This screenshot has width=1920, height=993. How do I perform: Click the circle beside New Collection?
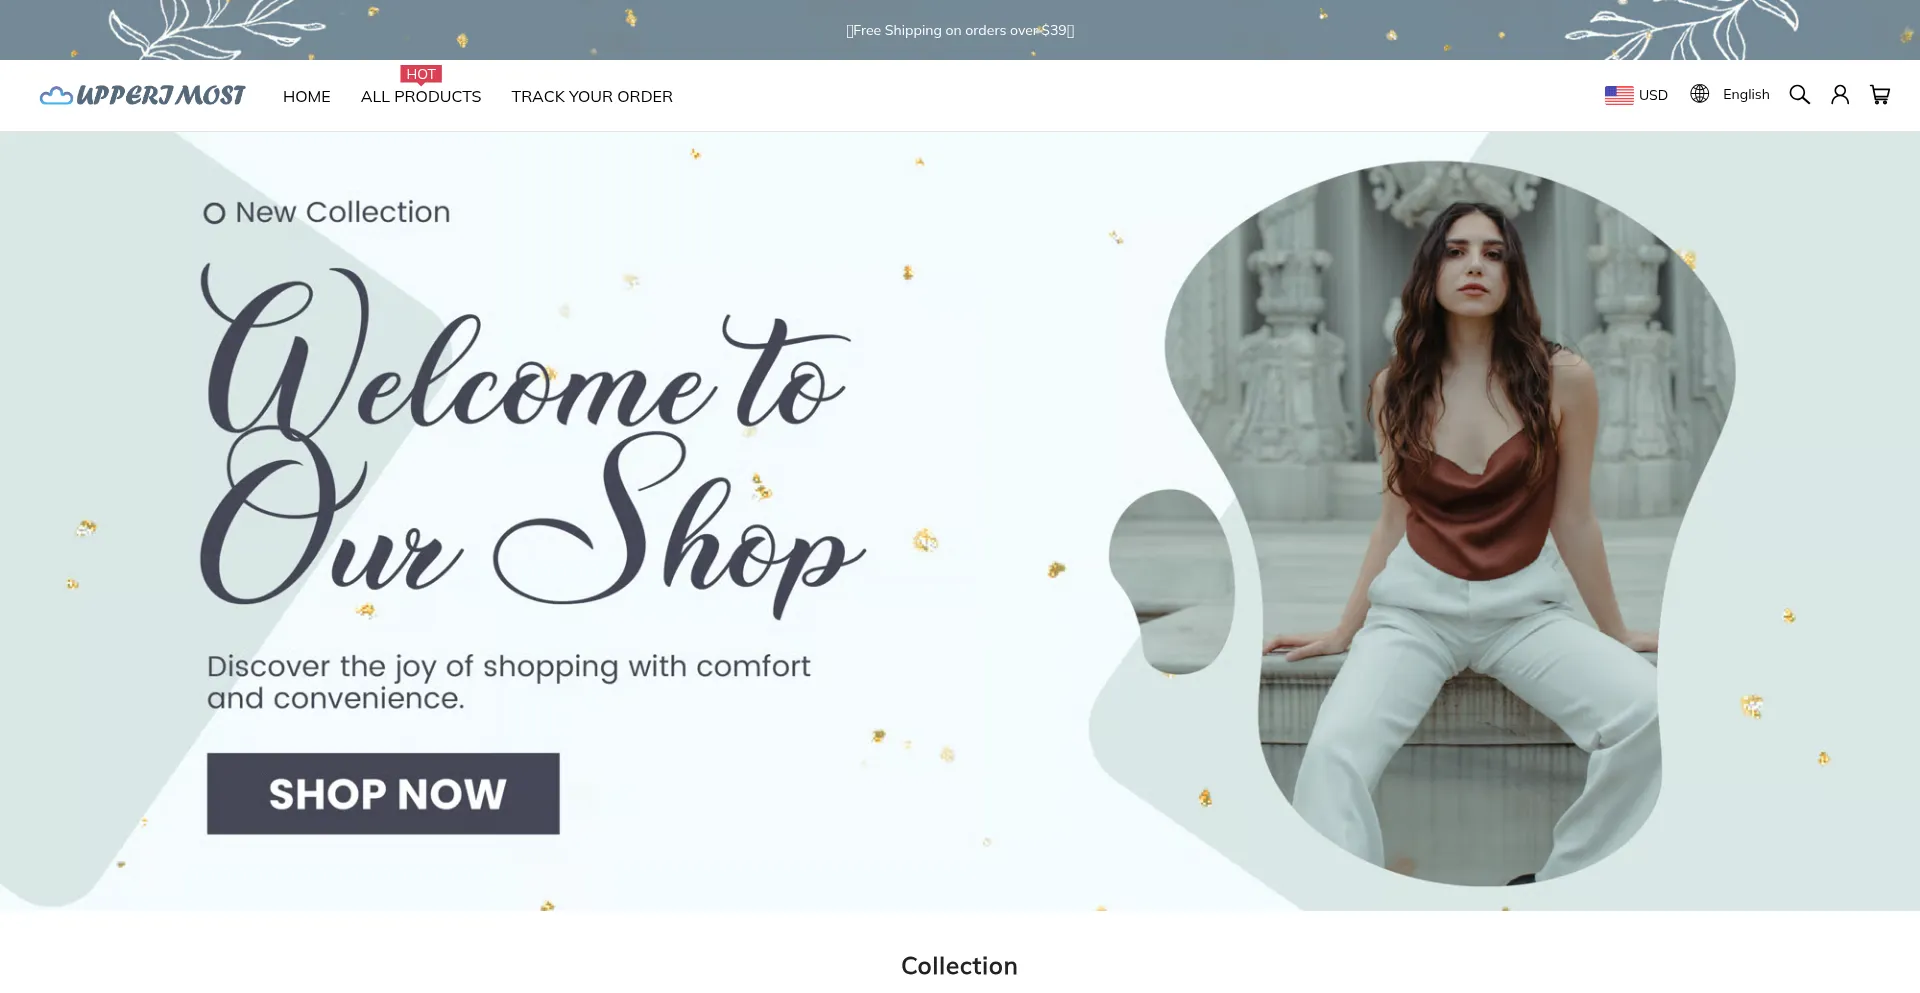pos(214,213)
